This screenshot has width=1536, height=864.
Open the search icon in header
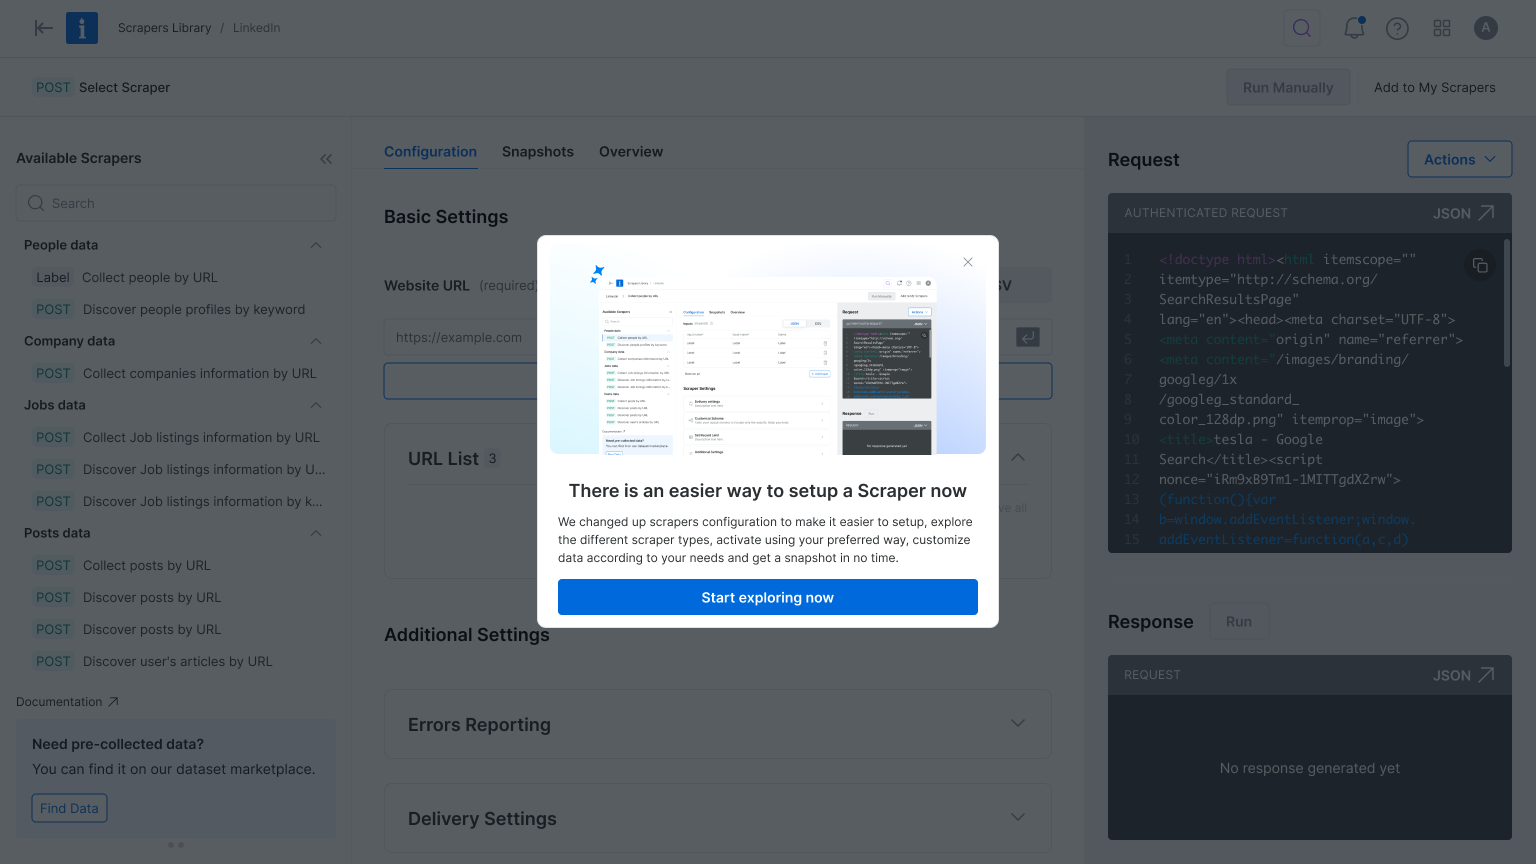(x=1301, y=28)
